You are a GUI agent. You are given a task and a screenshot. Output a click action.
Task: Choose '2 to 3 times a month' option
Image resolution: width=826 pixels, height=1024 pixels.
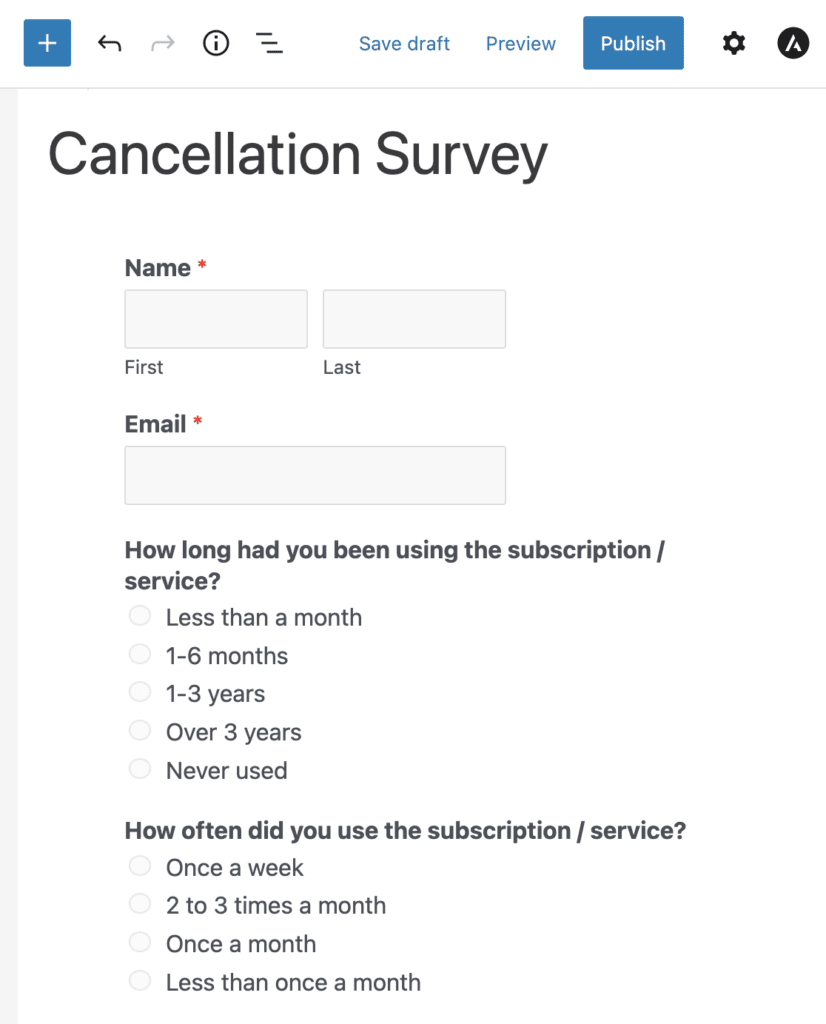click(x=139, y=903)
